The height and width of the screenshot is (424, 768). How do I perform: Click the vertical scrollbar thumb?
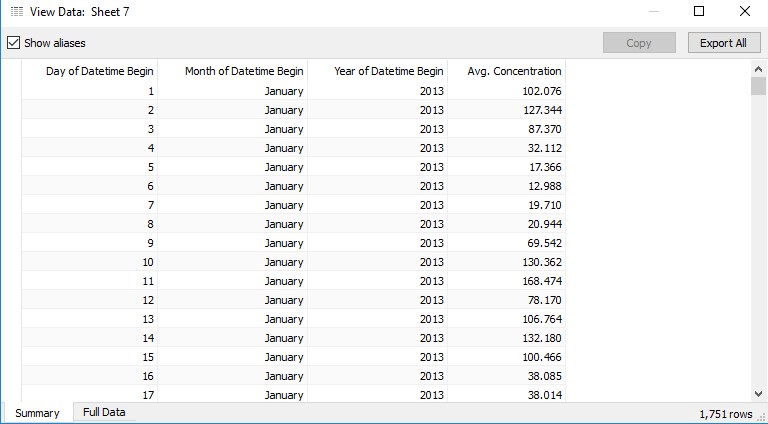click(758, 86)
